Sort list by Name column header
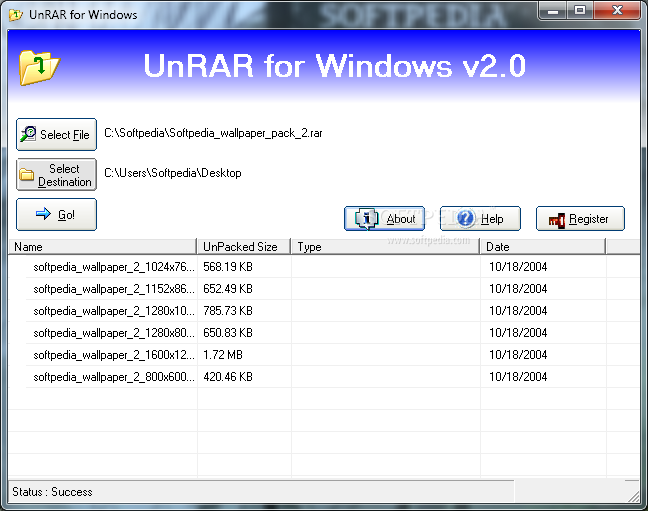 coord(102,246)
